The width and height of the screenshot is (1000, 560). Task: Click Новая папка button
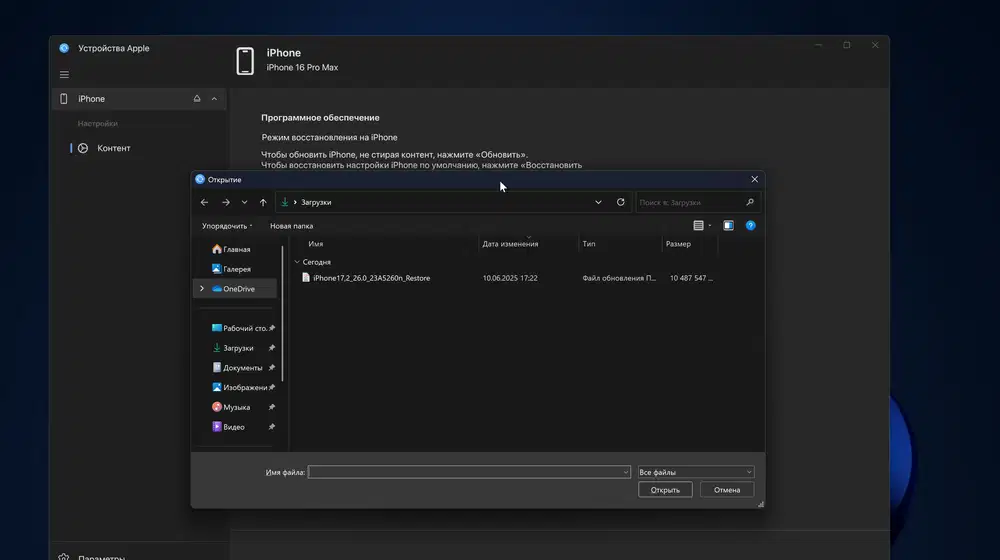[x=291, y=226]
